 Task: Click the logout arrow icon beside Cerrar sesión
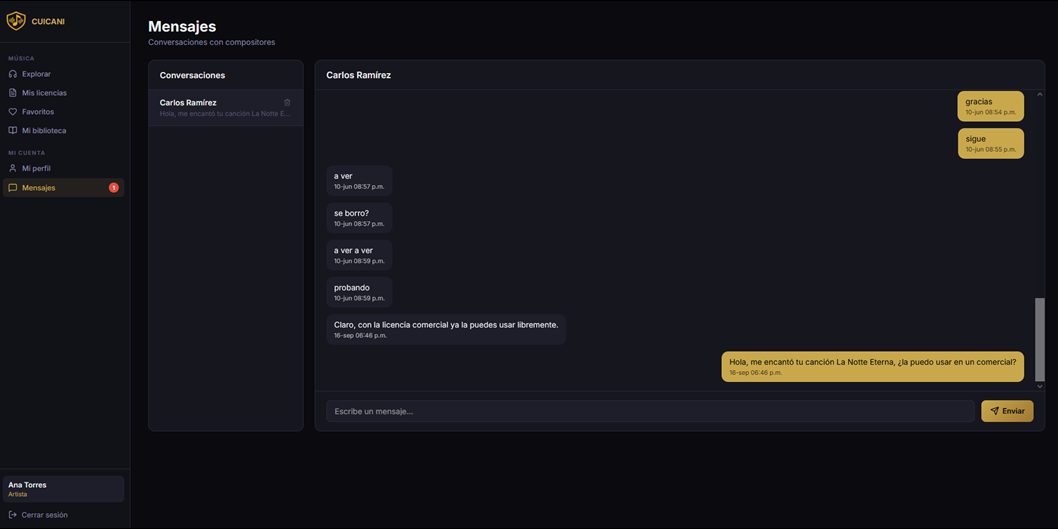(12, 515)
